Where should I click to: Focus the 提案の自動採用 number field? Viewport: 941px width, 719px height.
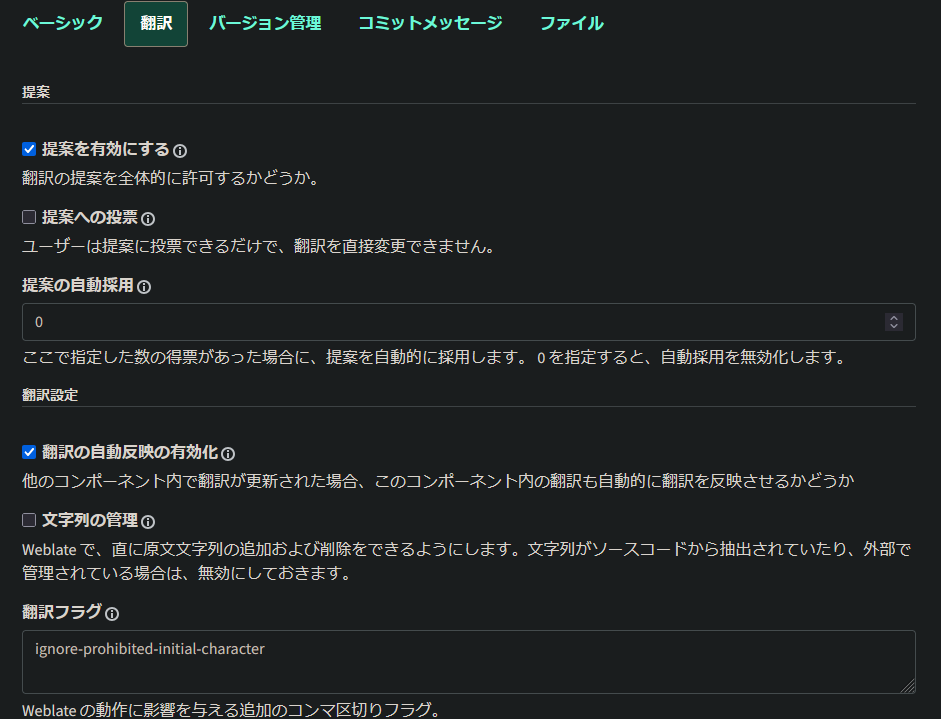[x=469, y=322]
